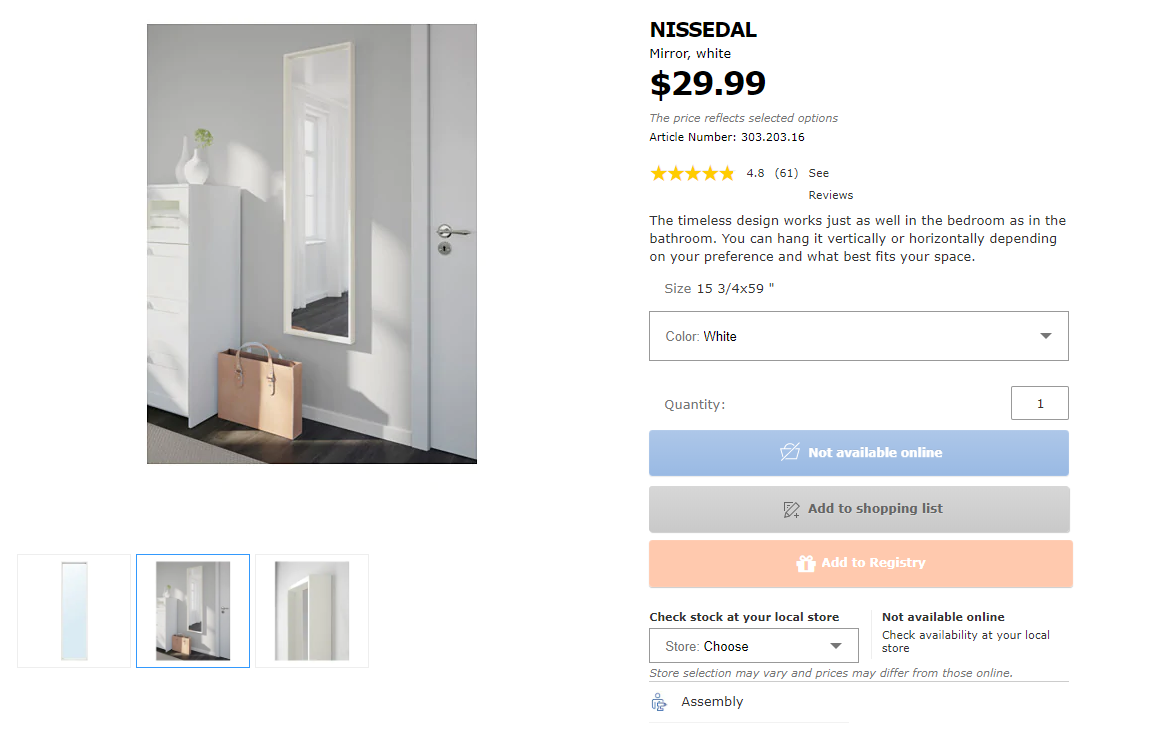
Task: Click the shopping list pencil icon
Action: tap(791, 509)
